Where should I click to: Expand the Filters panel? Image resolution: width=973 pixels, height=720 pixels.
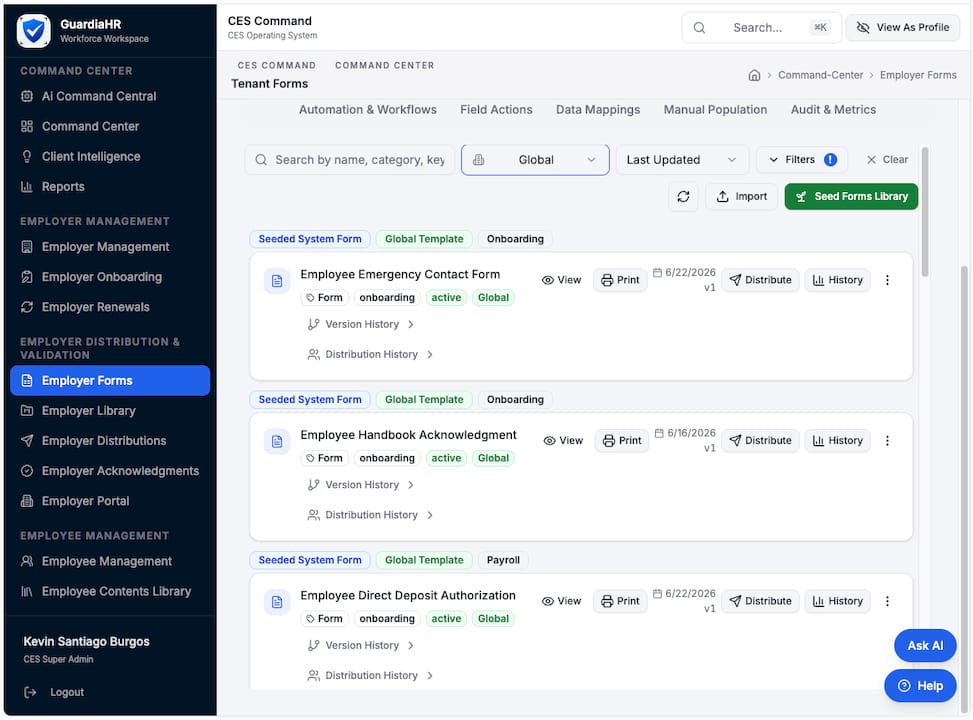coord(802,160)
